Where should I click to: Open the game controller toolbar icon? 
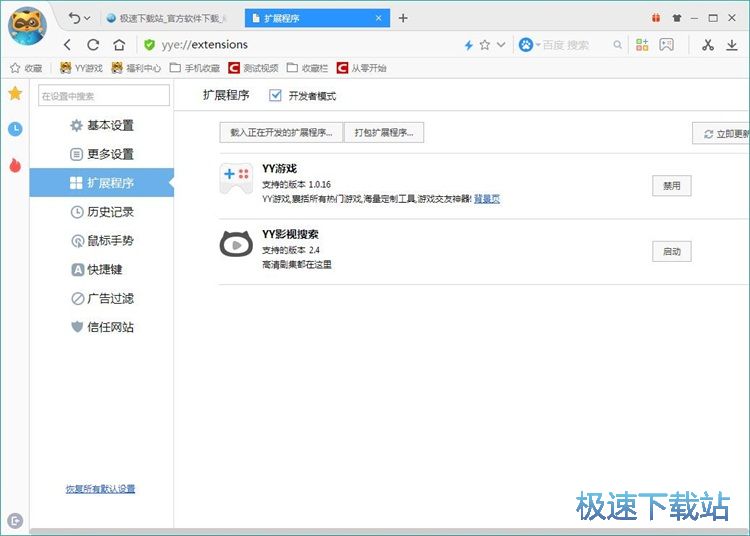666,45
